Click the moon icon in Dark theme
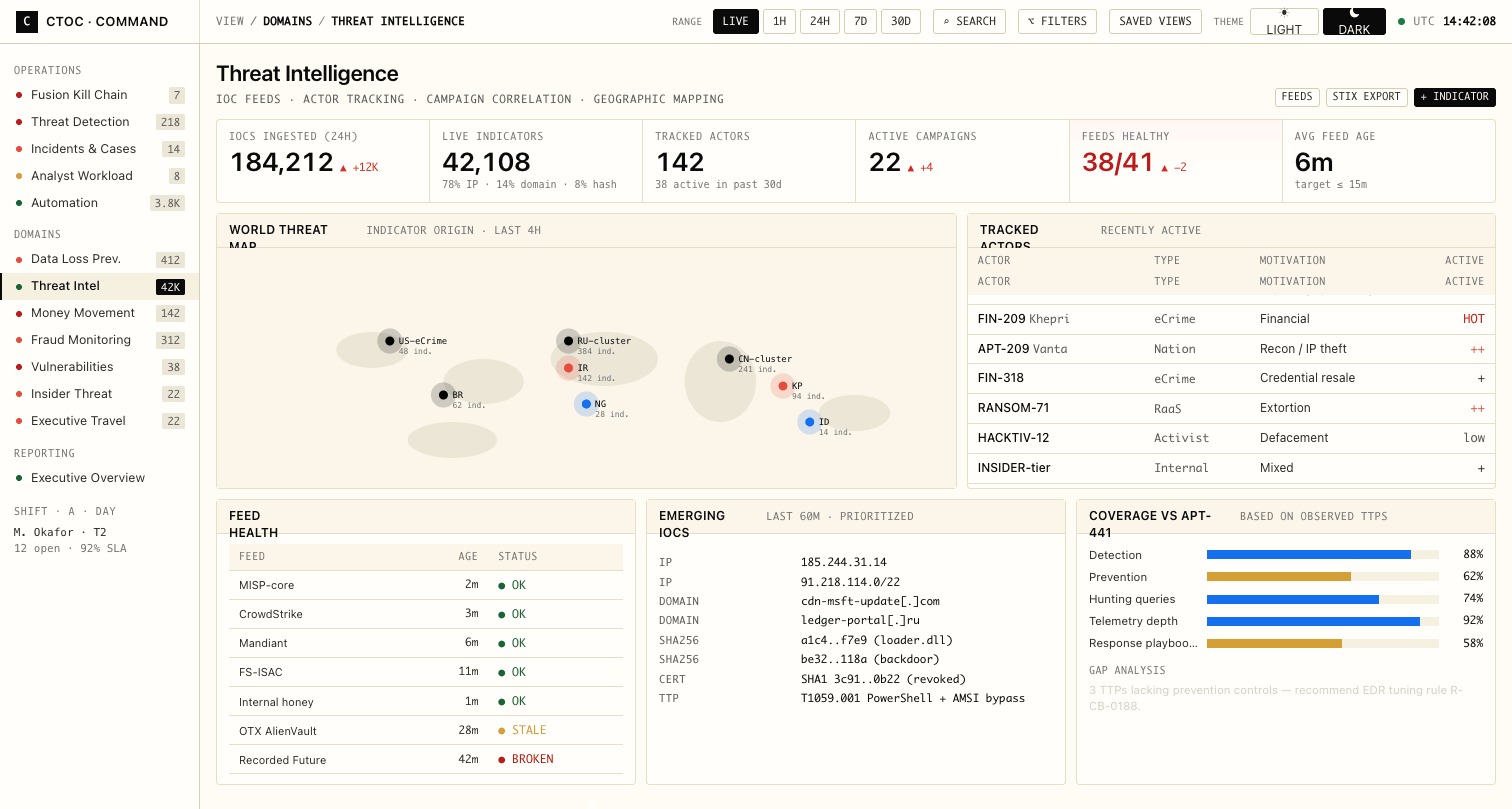 (x=1354, y=13)
